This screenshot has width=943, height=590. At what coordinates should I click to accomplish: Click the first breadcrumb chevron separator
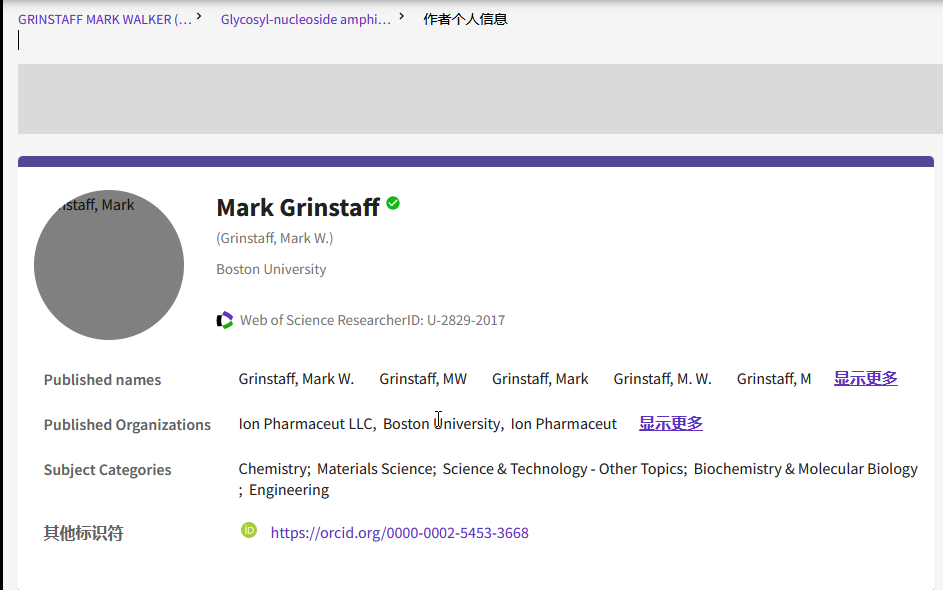click(199, 16)
